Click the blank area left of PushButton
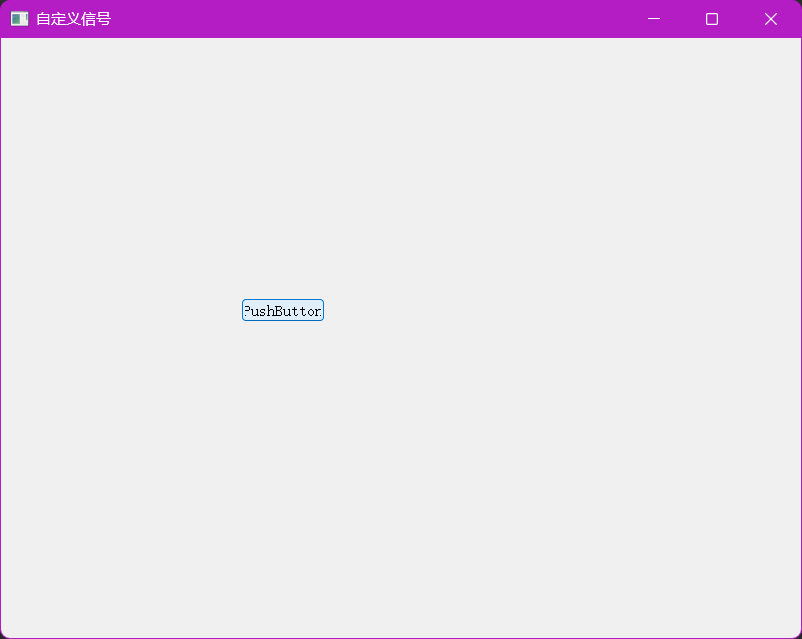 (120, 311)
